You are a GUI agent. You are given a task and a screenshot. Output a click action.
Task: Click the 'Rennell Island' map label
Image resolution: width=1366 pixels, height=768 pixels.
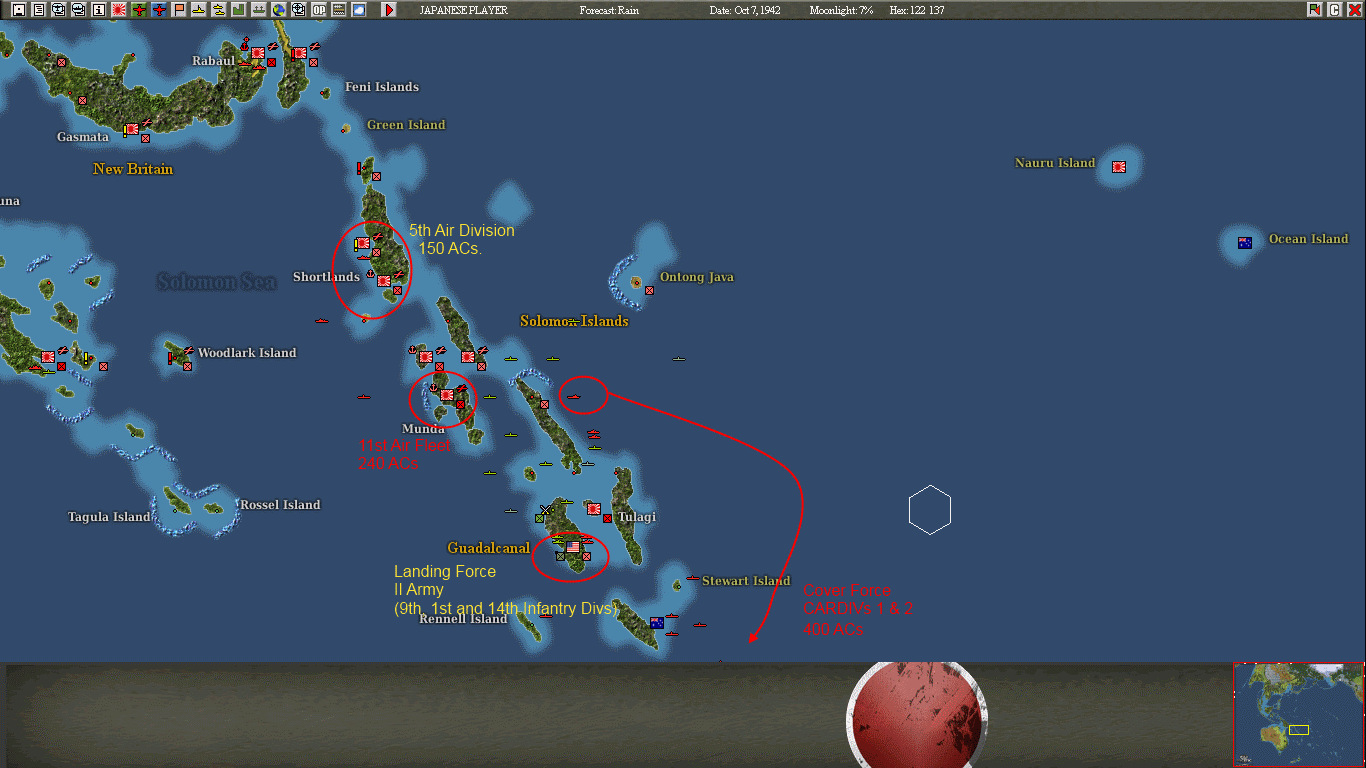463,619
